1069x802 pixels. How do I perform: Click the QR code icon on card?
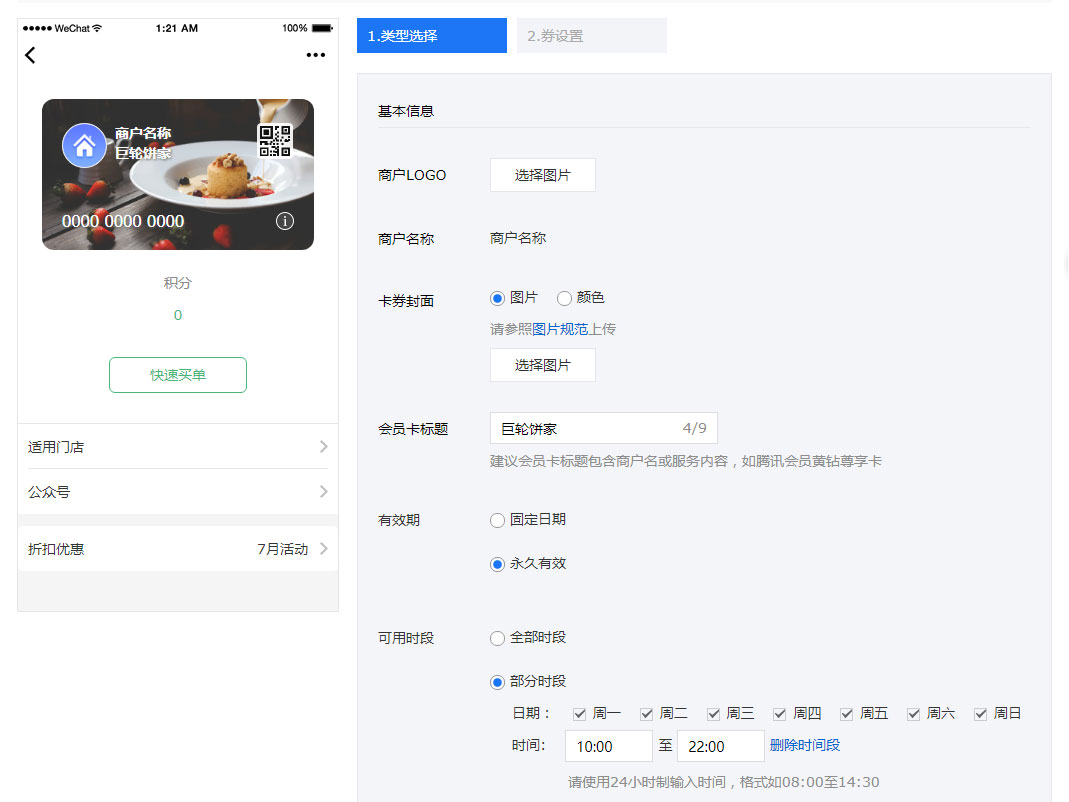pyautogui.click(x=275, y=141)
